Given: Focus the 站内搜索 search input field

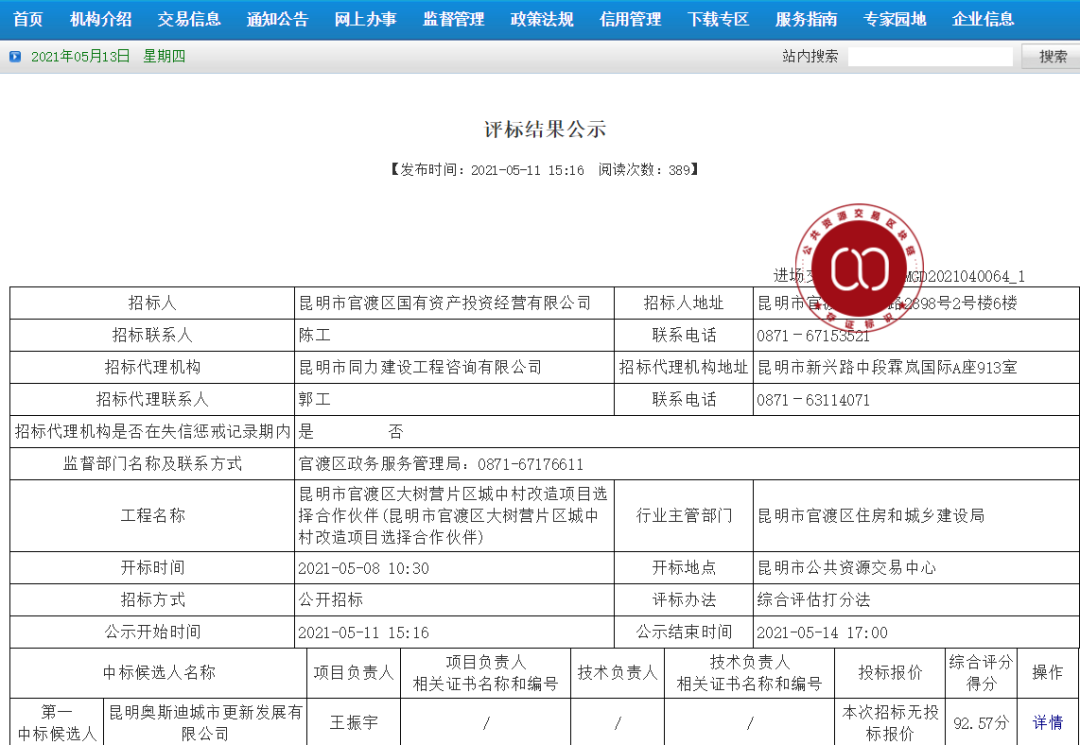Looking at the screenshot, I should coord(931,56).
